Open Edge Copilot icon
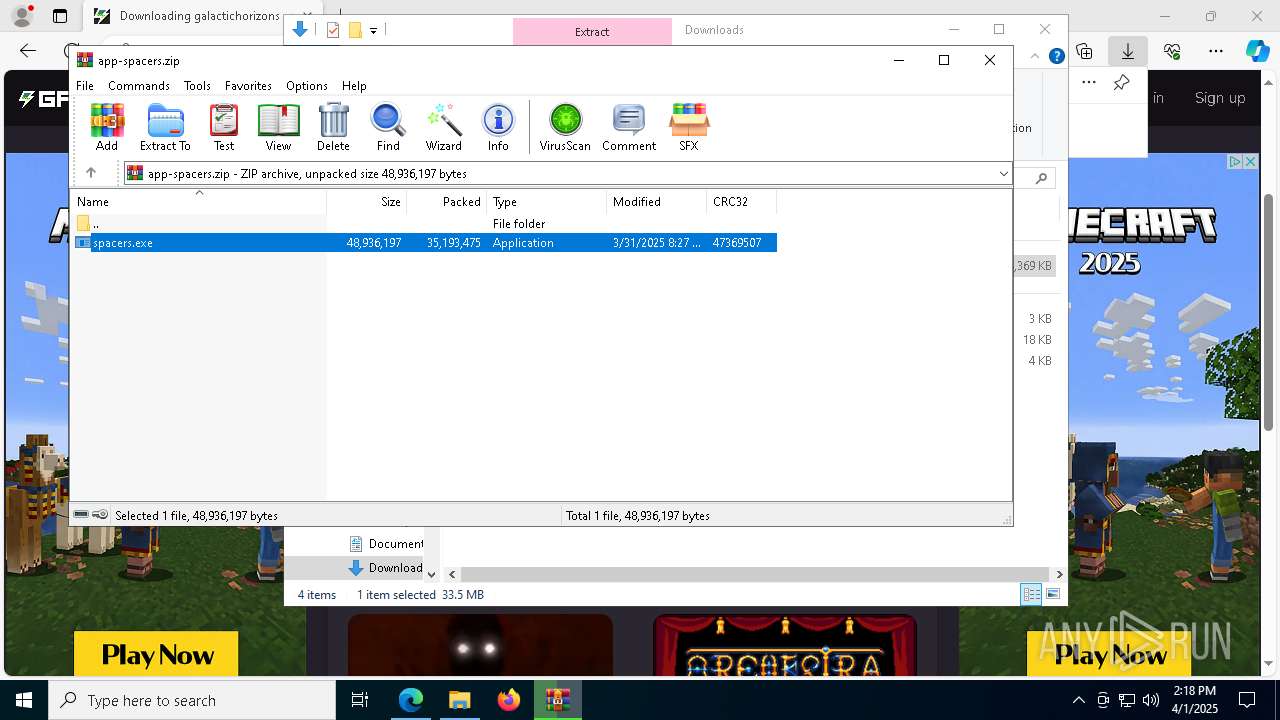Screen dimensions: 1280x720 click(1258, 51)
